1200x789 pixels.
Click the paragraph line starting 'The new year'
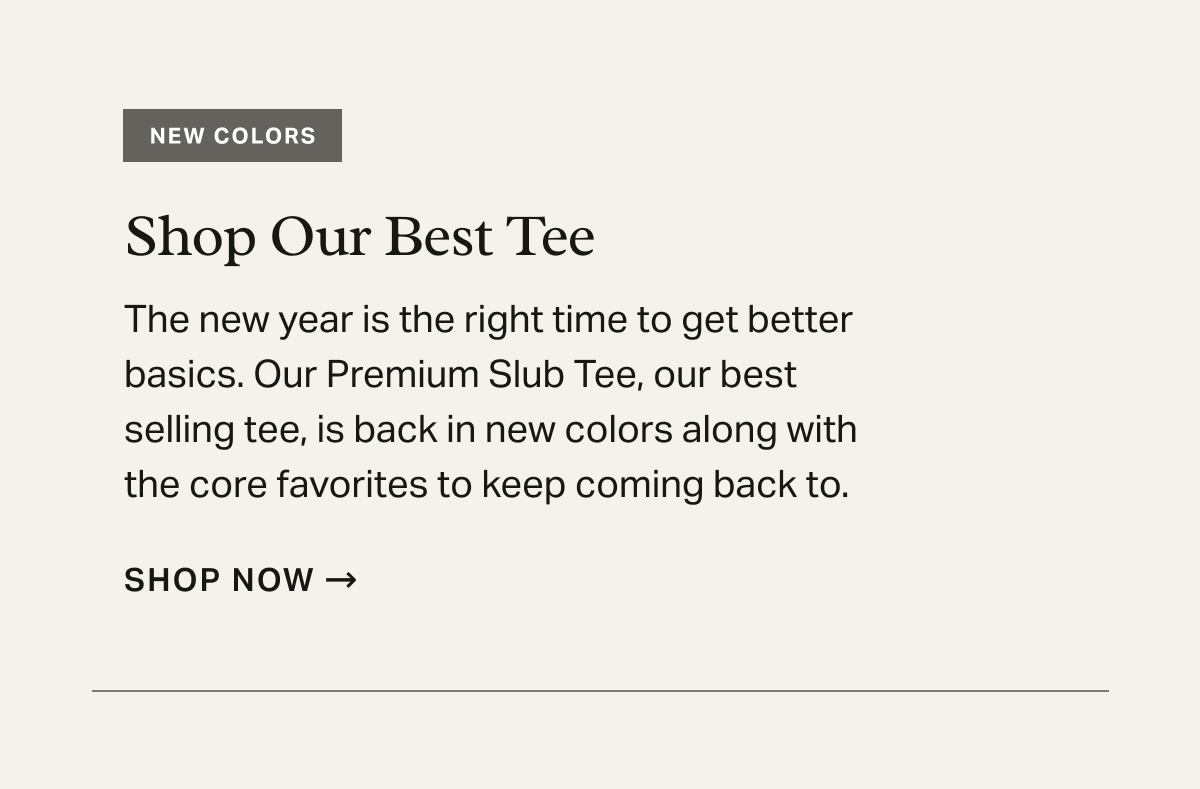coord(488,320)
